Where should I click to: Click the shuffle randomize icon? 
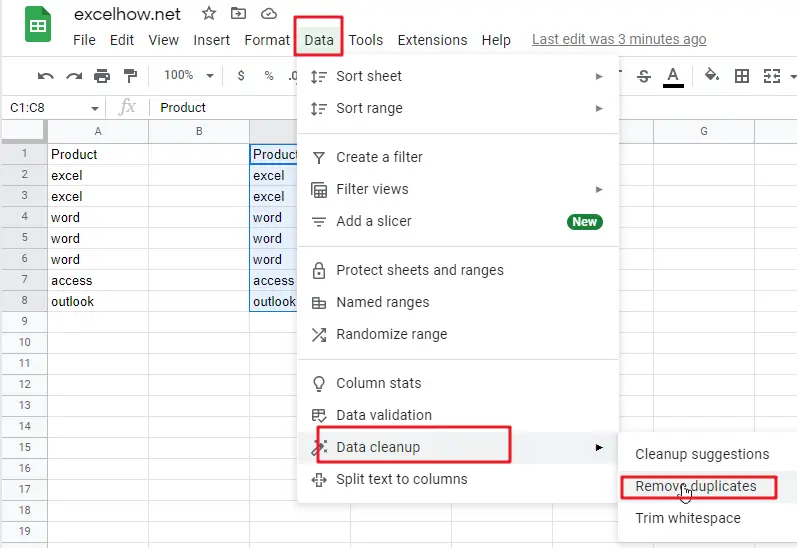(x=319, y=334)
